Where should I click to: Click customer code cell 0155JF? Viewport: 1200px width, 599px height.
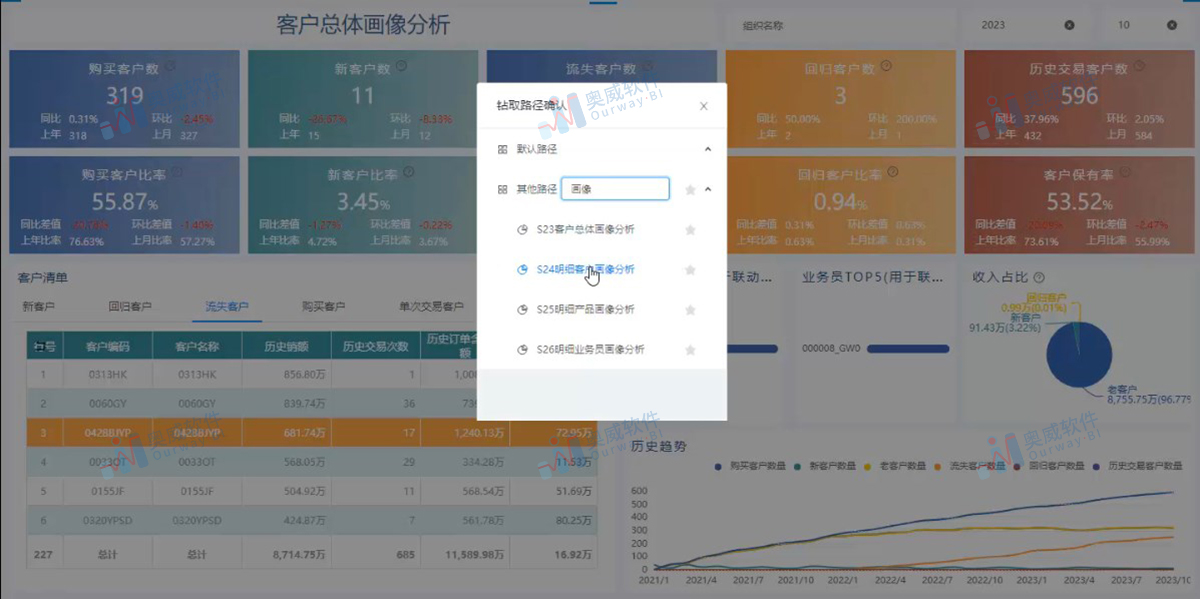pyautogui.click(x=108, y=491)
